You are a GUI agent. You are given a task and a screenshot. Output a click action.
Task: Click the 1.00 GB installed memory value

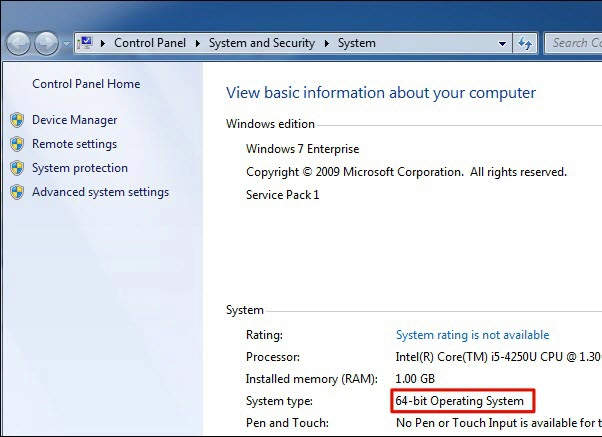point(415,379)
